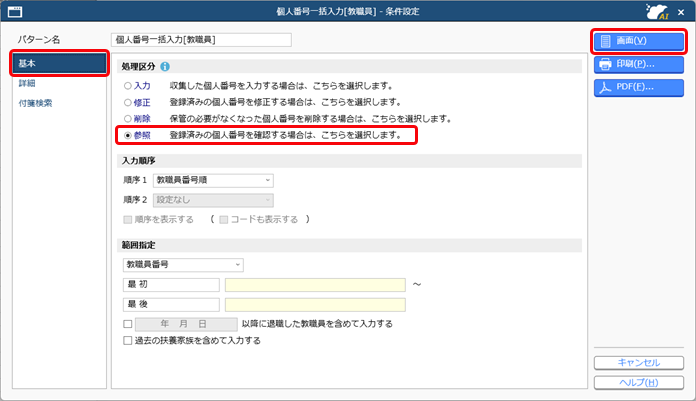Click the yellow field beside 最後
The image size is (696, 401).
[x=315, y=305]
